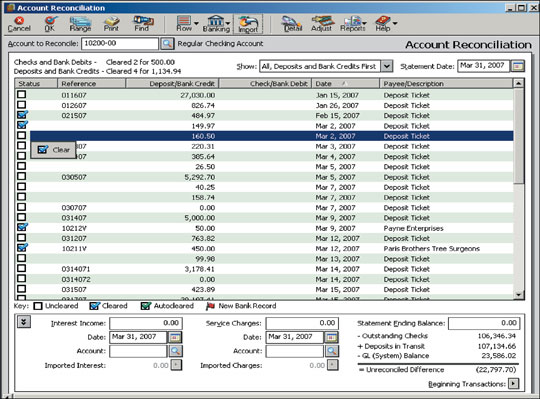Open the Range tool
The height and width of the screenshot is (399, 540).
(80, 24)
